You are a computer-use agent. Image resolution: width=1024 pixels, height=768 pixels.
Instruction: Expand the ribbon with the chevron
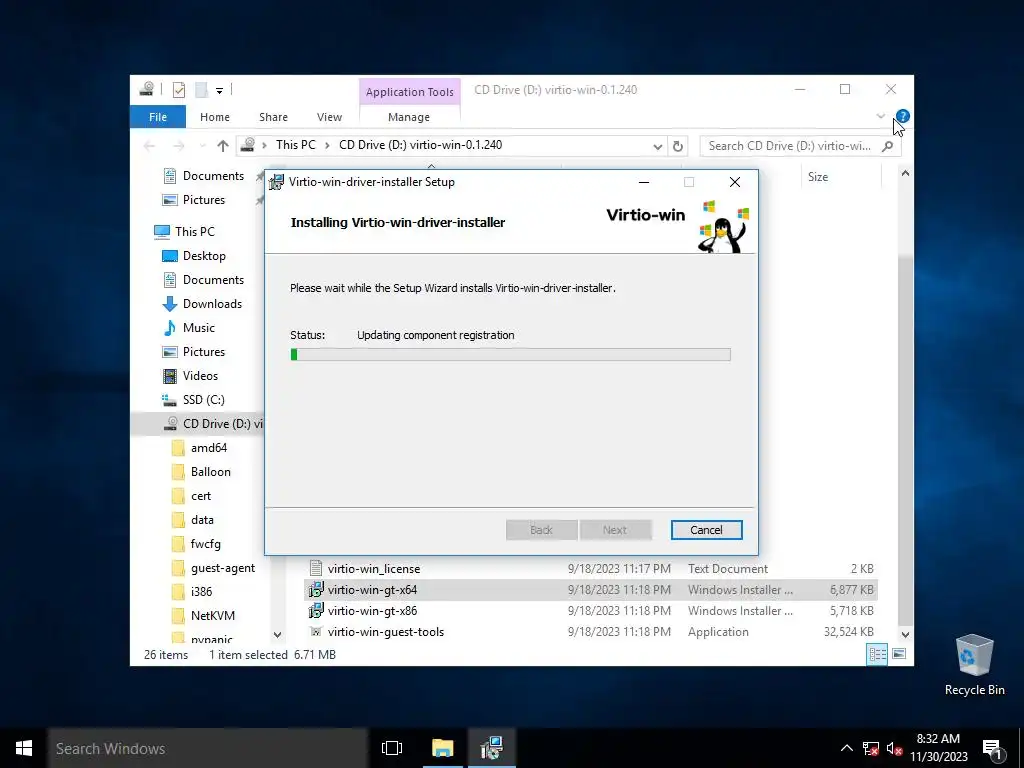(880, 116)
